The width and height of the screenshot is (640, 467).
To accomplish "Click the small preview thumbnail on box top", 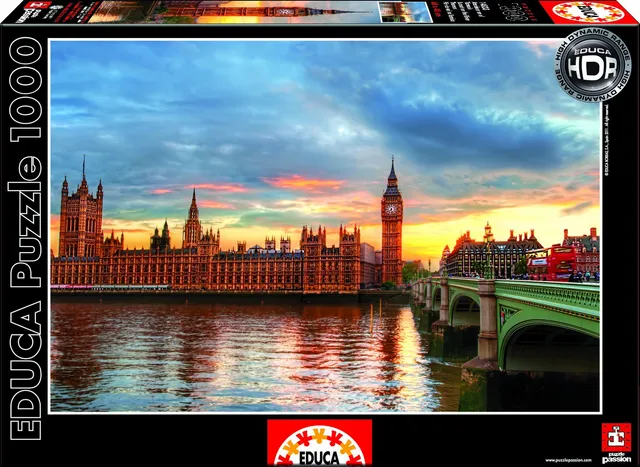I will [x=405, y=12].
